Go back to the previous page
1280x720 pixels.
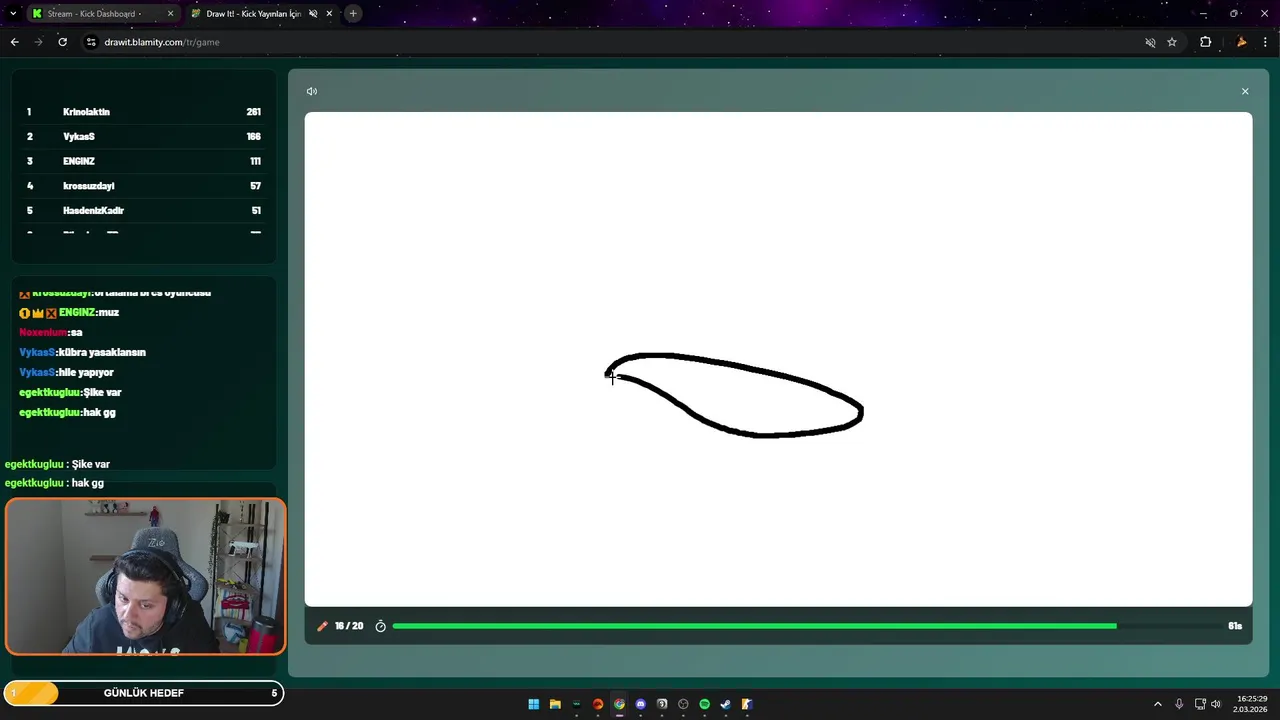tap(14, 42)
